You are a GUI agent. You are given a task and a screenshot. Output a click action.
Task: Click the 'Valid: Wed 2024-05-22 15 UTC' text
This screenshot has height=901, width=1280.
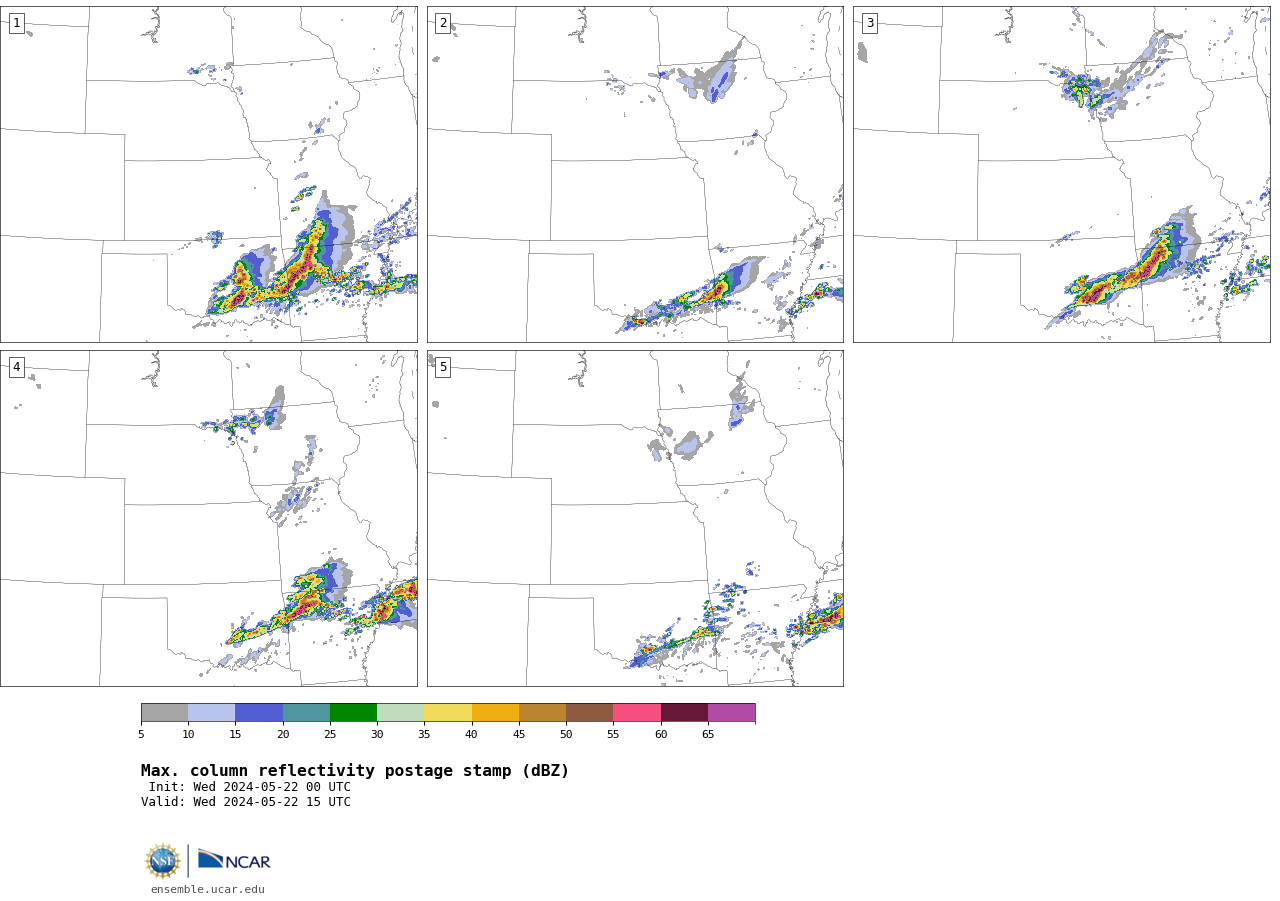(x=246, y=802)
